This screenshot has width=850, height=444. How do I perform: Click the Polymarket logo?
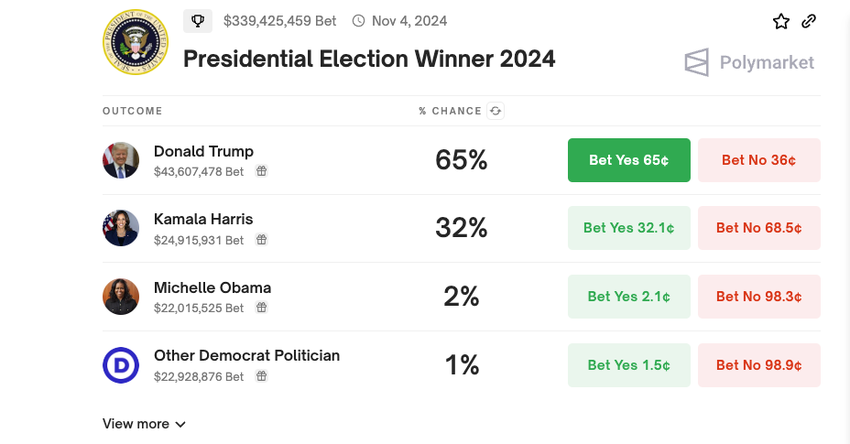[750, 63]
